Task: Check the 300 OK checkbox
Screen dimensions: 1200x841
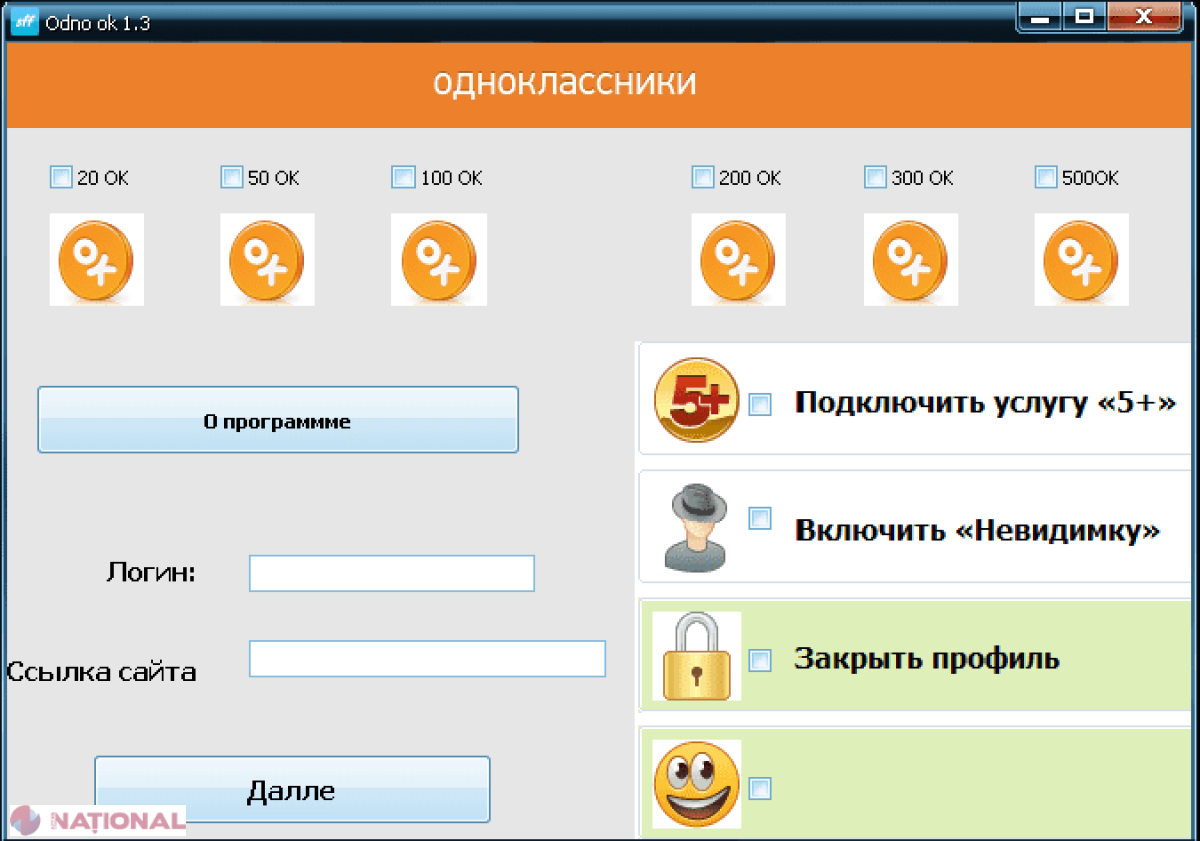Action: click(x=875, y=177)
